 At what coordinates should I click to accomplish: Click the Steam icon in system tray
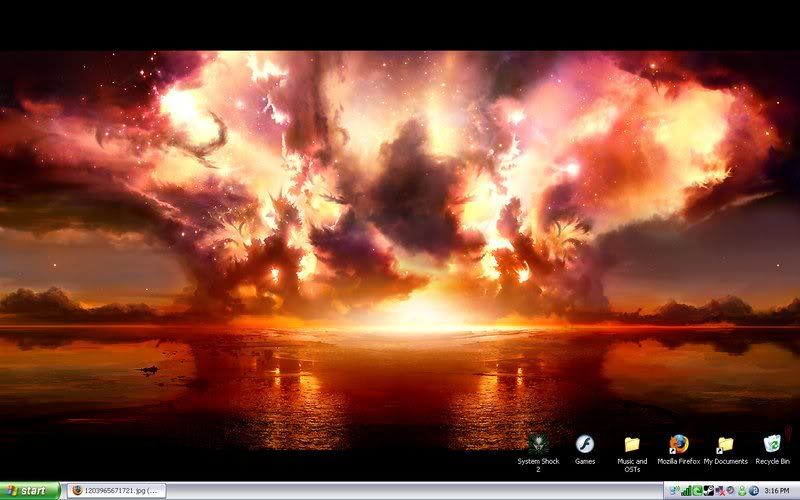708,491
